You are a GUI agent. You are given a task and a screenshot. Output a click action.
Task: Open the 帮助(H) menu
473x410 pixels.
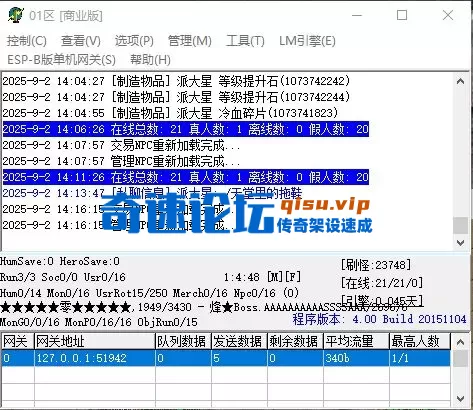point(150,60)
